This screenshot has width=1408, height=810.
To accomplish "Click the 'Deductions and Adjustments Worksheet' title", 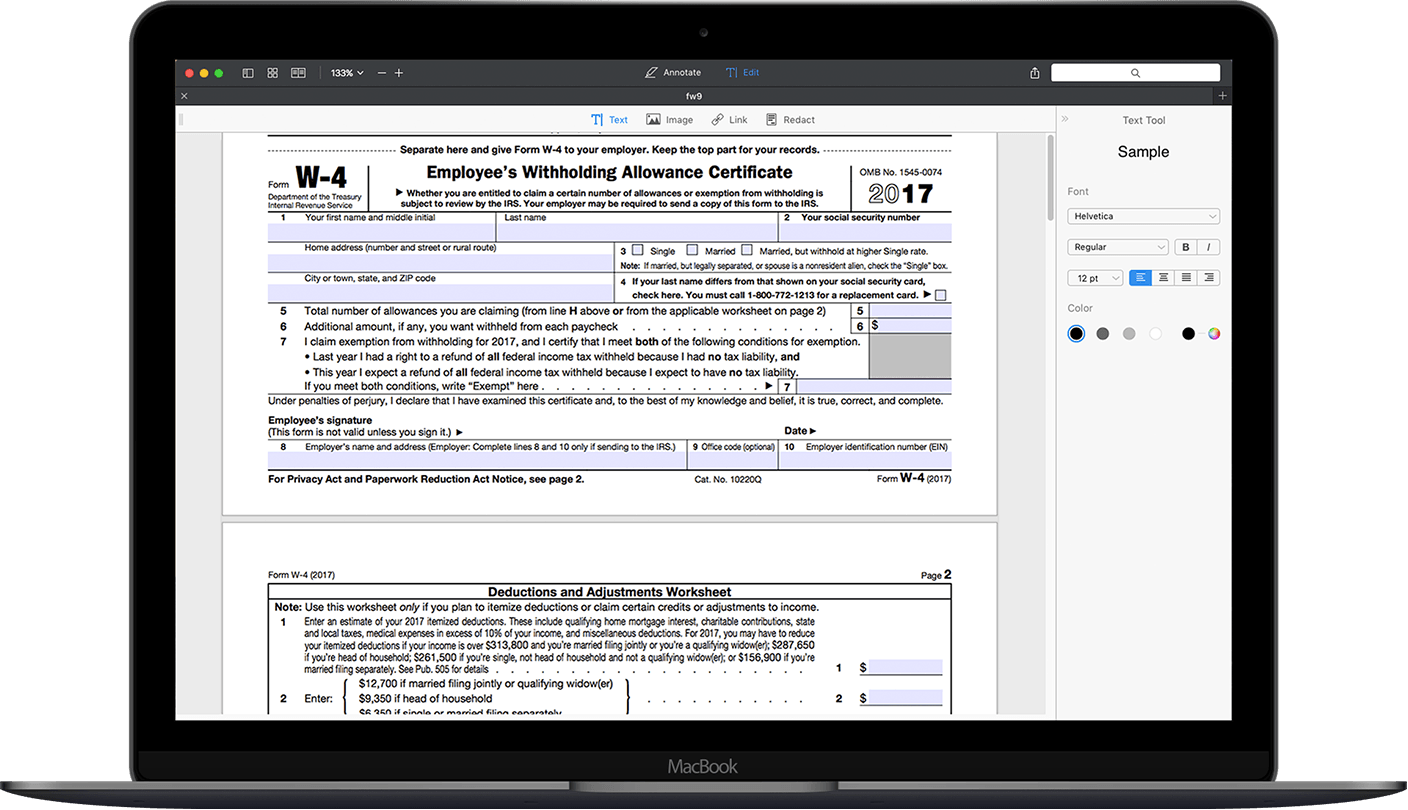I will click(x=609, y=592).
